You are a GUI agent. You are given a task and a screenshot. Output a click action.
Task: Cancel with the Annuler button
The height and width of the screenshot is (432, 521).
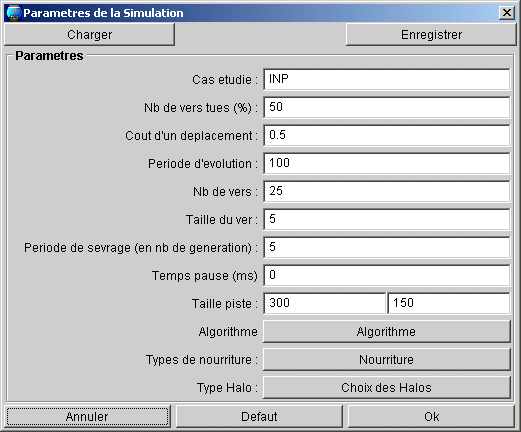[x=87, y=417]
